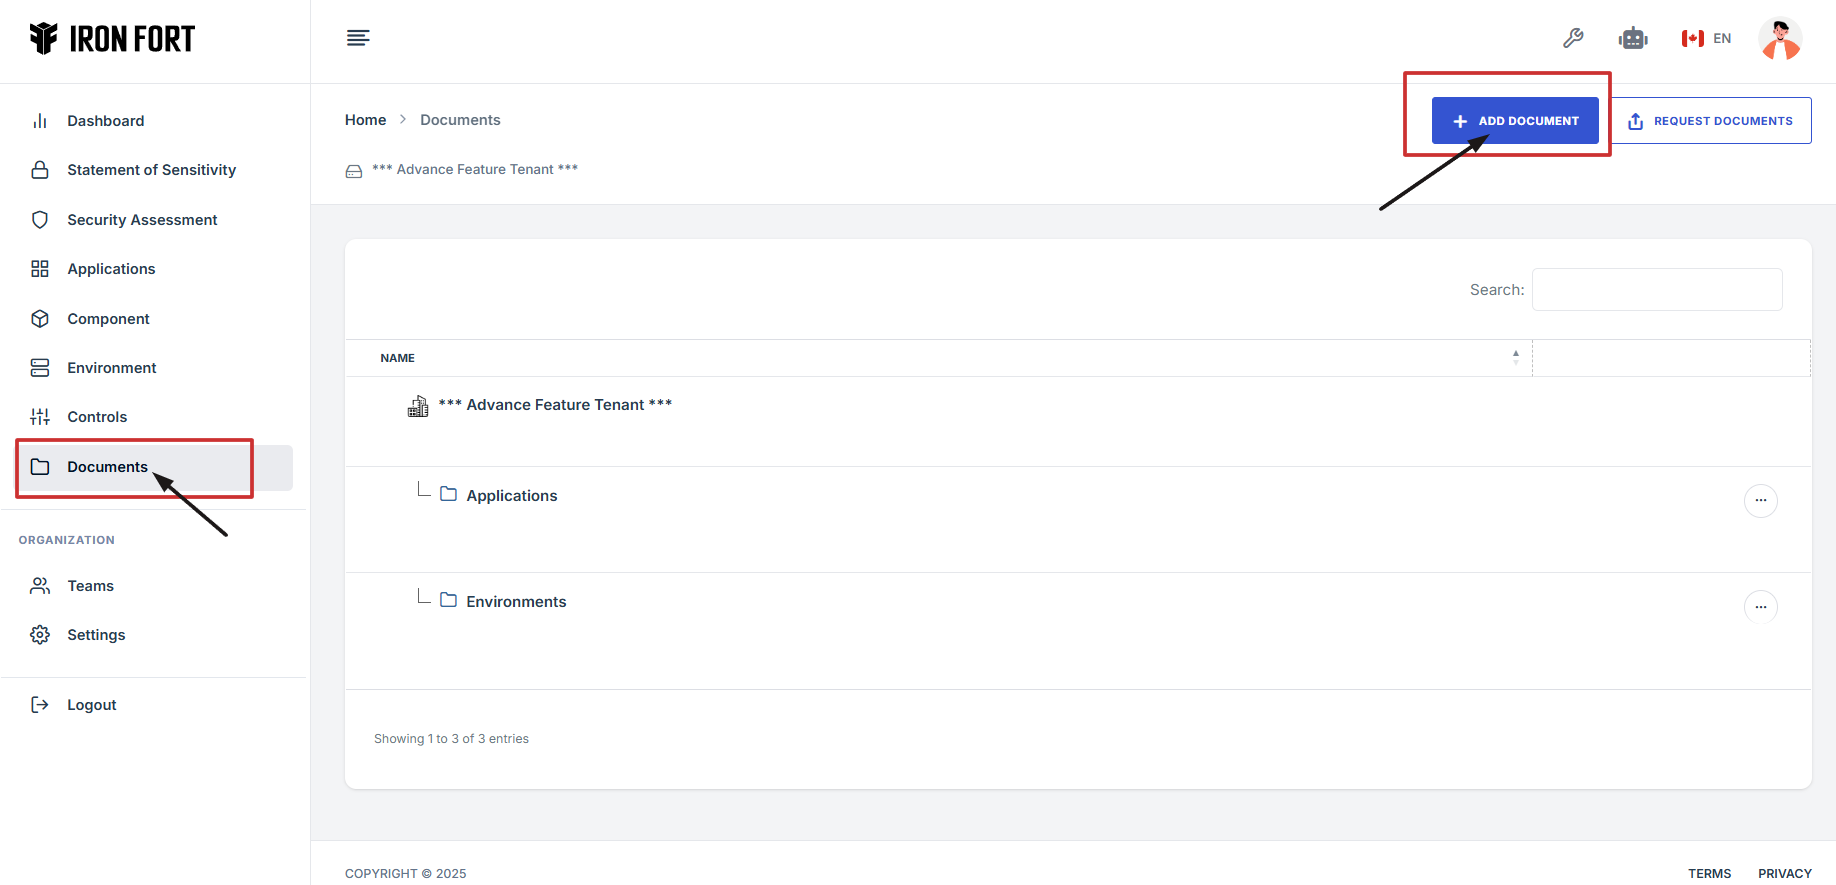
Task: Click the Environments folder icon in table
Action: (x=449, y=600)
